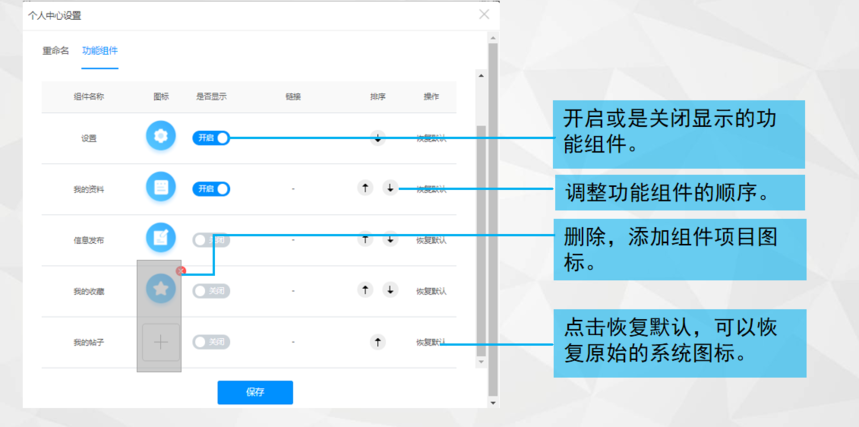Move 我的帖子 row up

[377, 343]
